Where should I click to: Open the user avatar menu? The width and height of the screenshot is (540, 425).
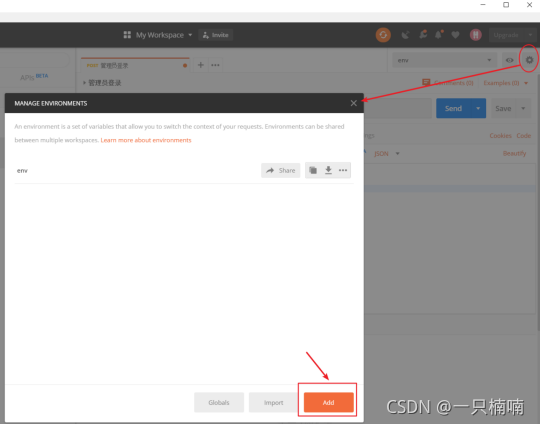pyautogui.click(x=476, y=35)
